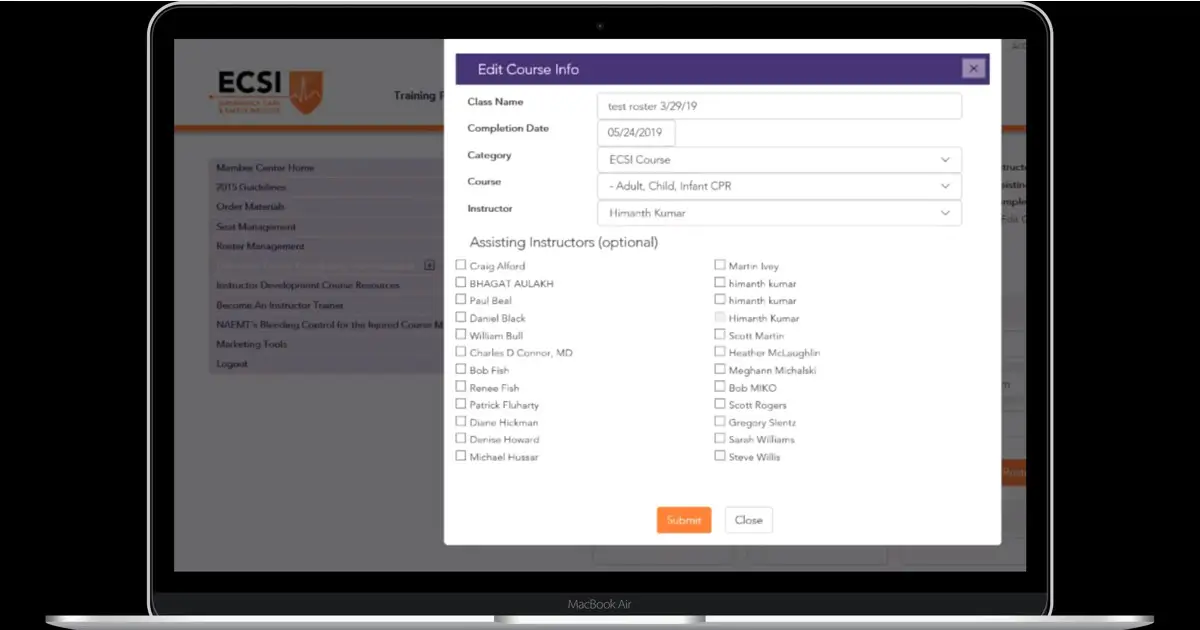Click the plus icon in sidebar menu
Image resolution: width=1200 pixels, height=630 pixels.
tap(429, 265)
